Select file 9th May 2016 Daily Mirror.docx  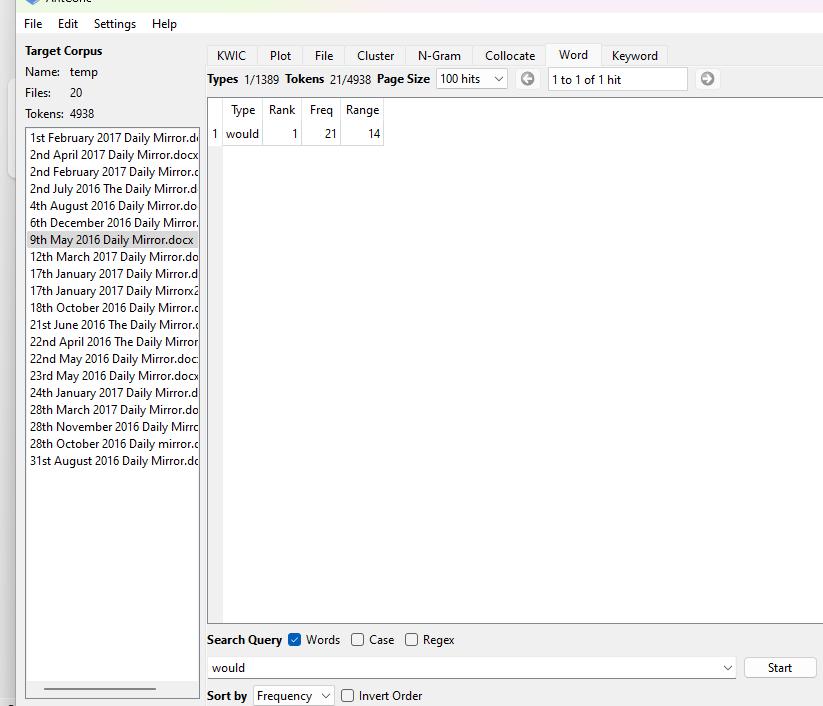112,240
